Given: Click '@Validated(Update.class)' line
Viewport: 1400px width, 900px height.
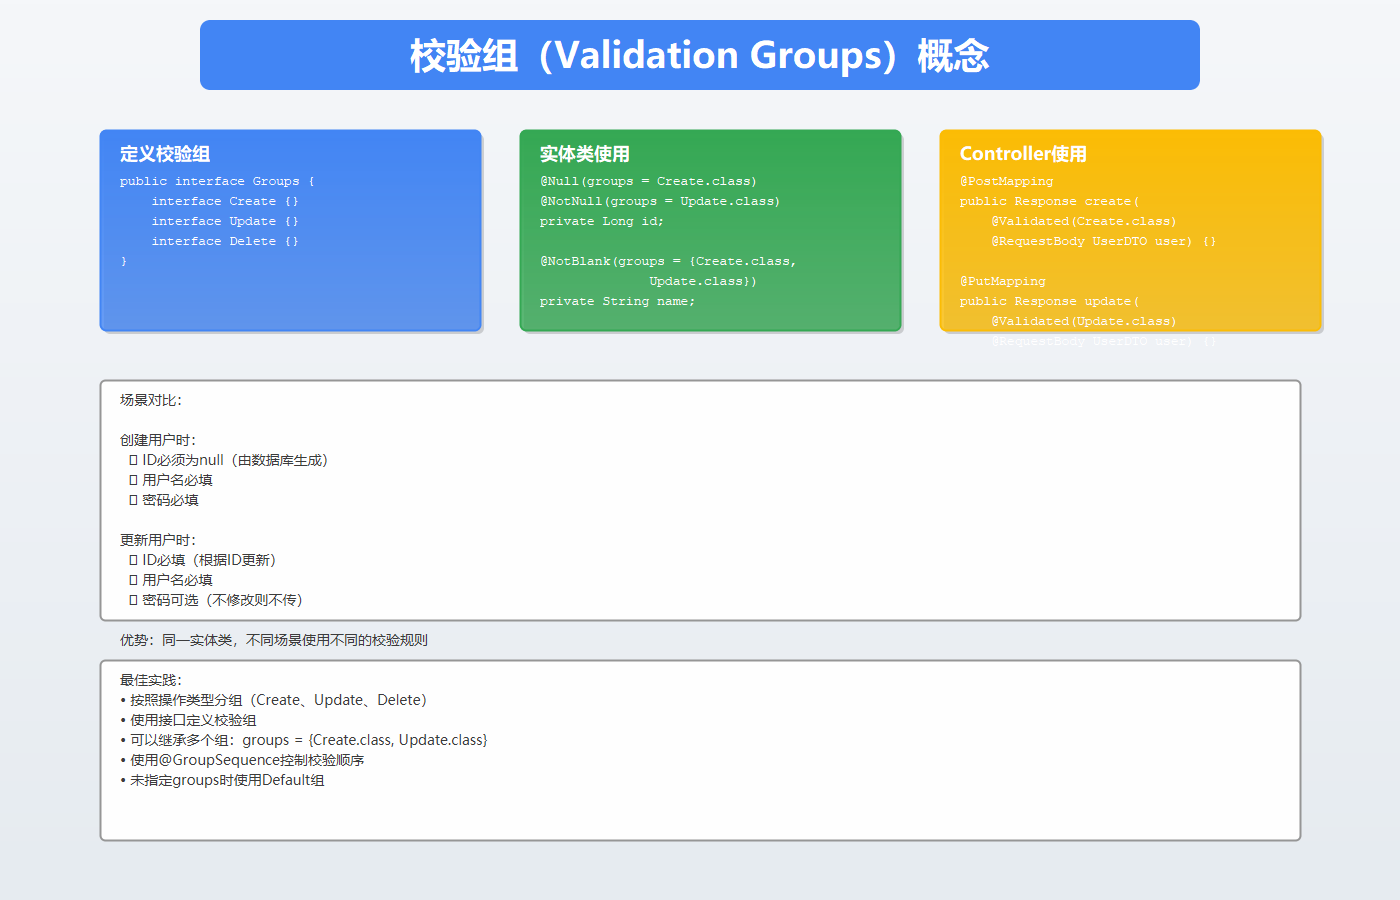Looking at the screenshot, I should pos(1084,321).
